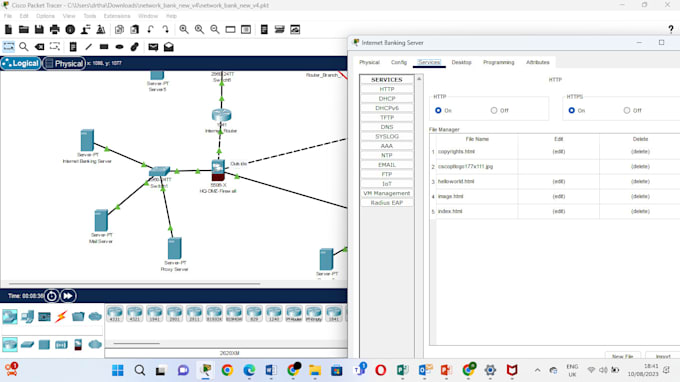The image size is (680, 382).
Task: Select DHCP in the Services list
Action: pos(387,99)
